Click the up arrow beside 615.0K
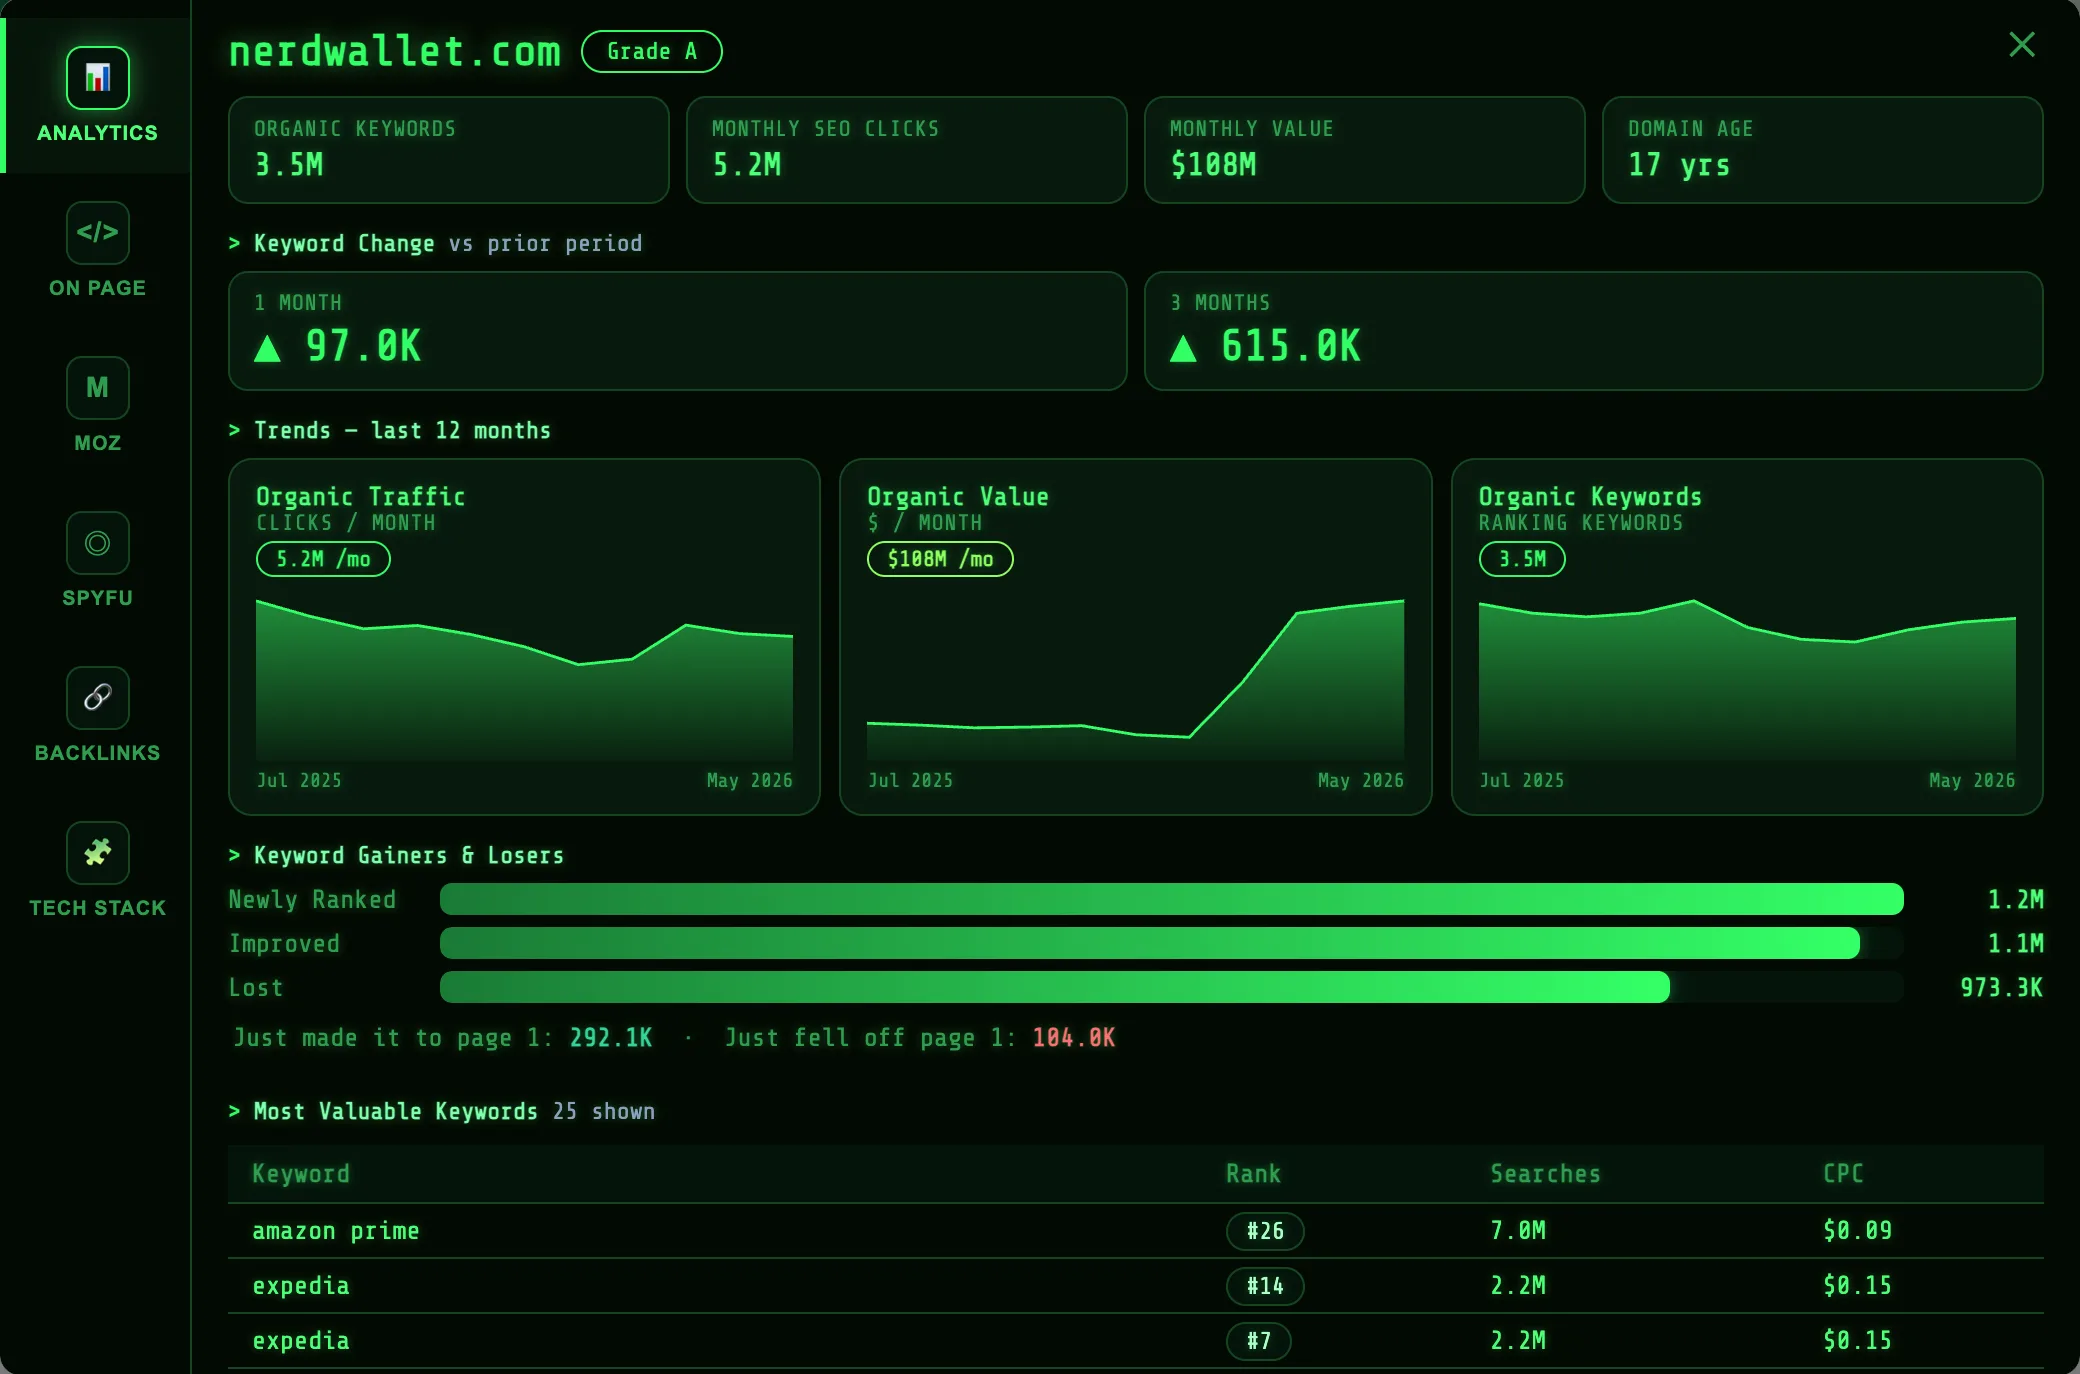The width and height of the screenshot is (2080, 1374). (x=1183, y=348)
